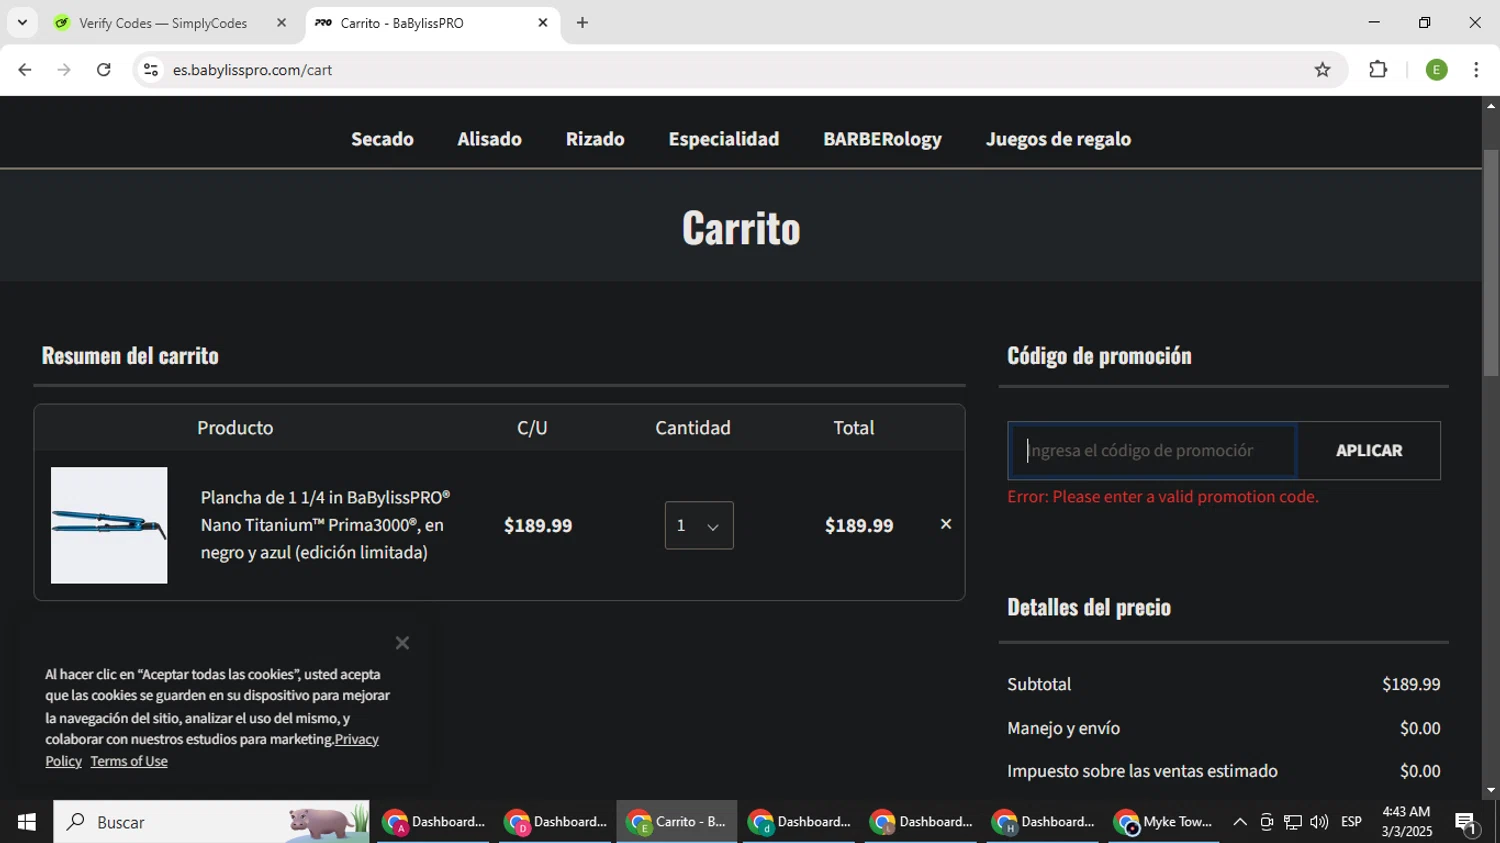Click the taskbar Buscar search box
This screenshot has height=843, width=1500.
coord(211,822)
